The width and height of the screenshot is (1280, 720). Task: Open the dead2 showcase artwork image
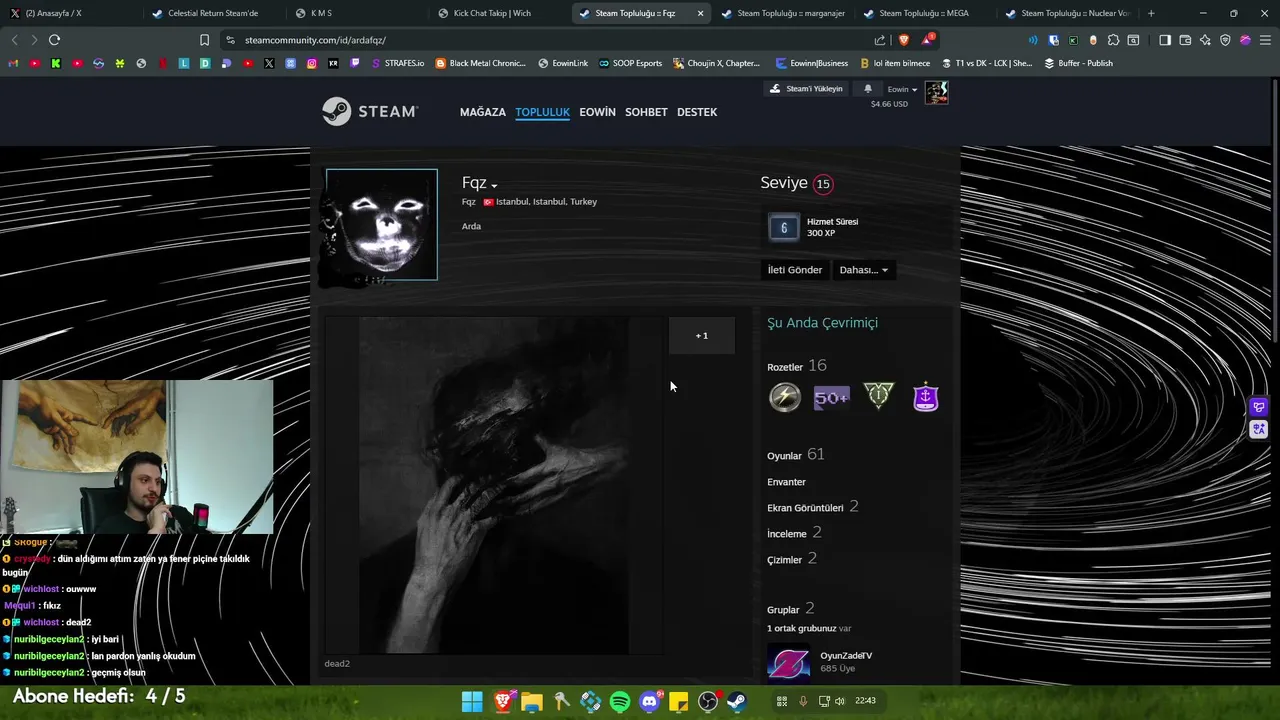click(x=494, y=486)
